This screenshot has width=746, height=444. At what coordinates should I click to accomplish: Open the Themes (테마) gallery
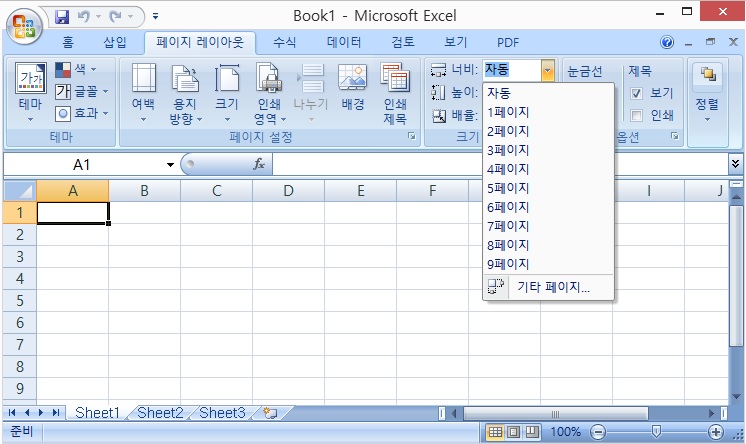[x=30, y=92]
